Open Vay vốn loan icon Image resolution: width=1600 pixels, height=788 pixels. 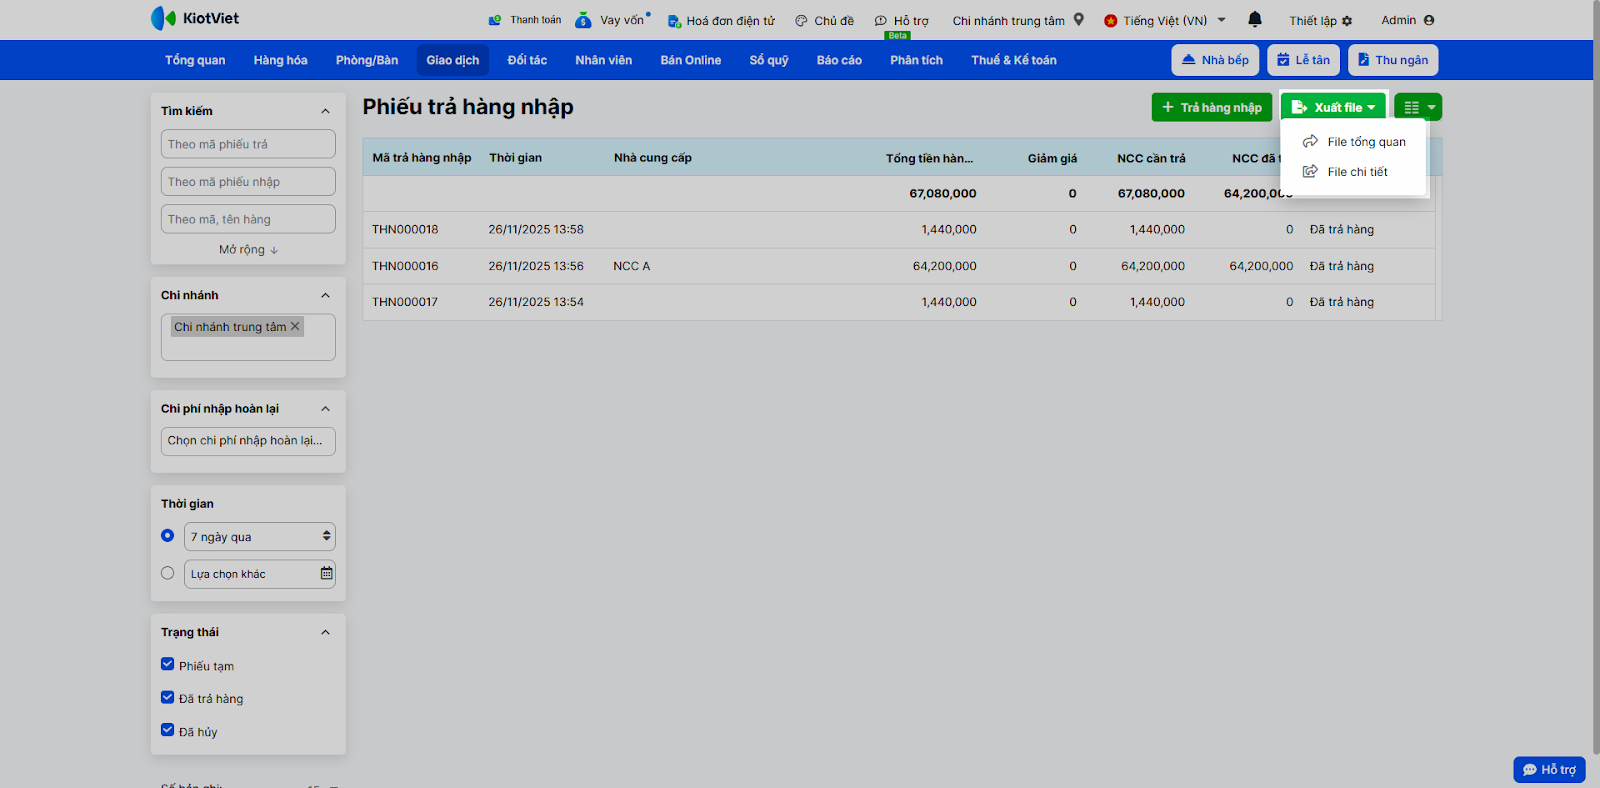point(583,20)
